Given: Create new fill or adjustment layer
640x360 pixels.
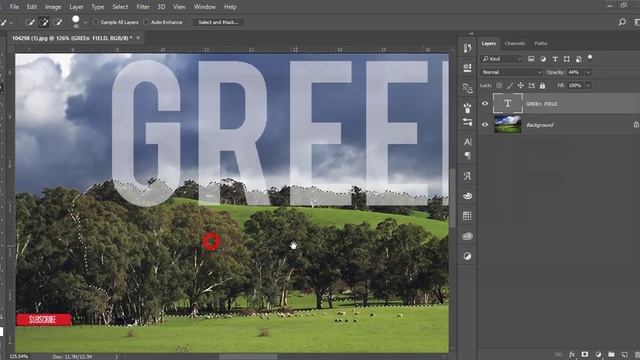Looking at the screenshot, I should [x=598, y=355].
